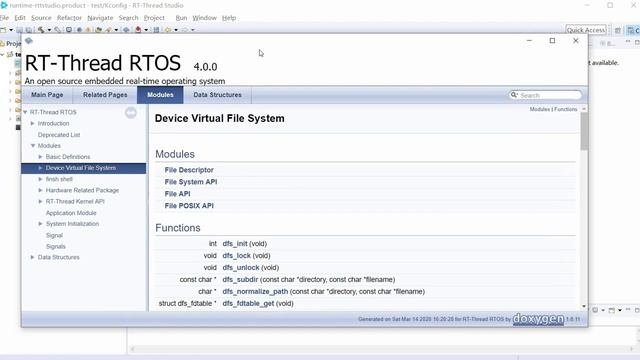640x360 pixels.
Task: Open dropdown arrow next to back-navigation arrow
Action: pos(176,30)
